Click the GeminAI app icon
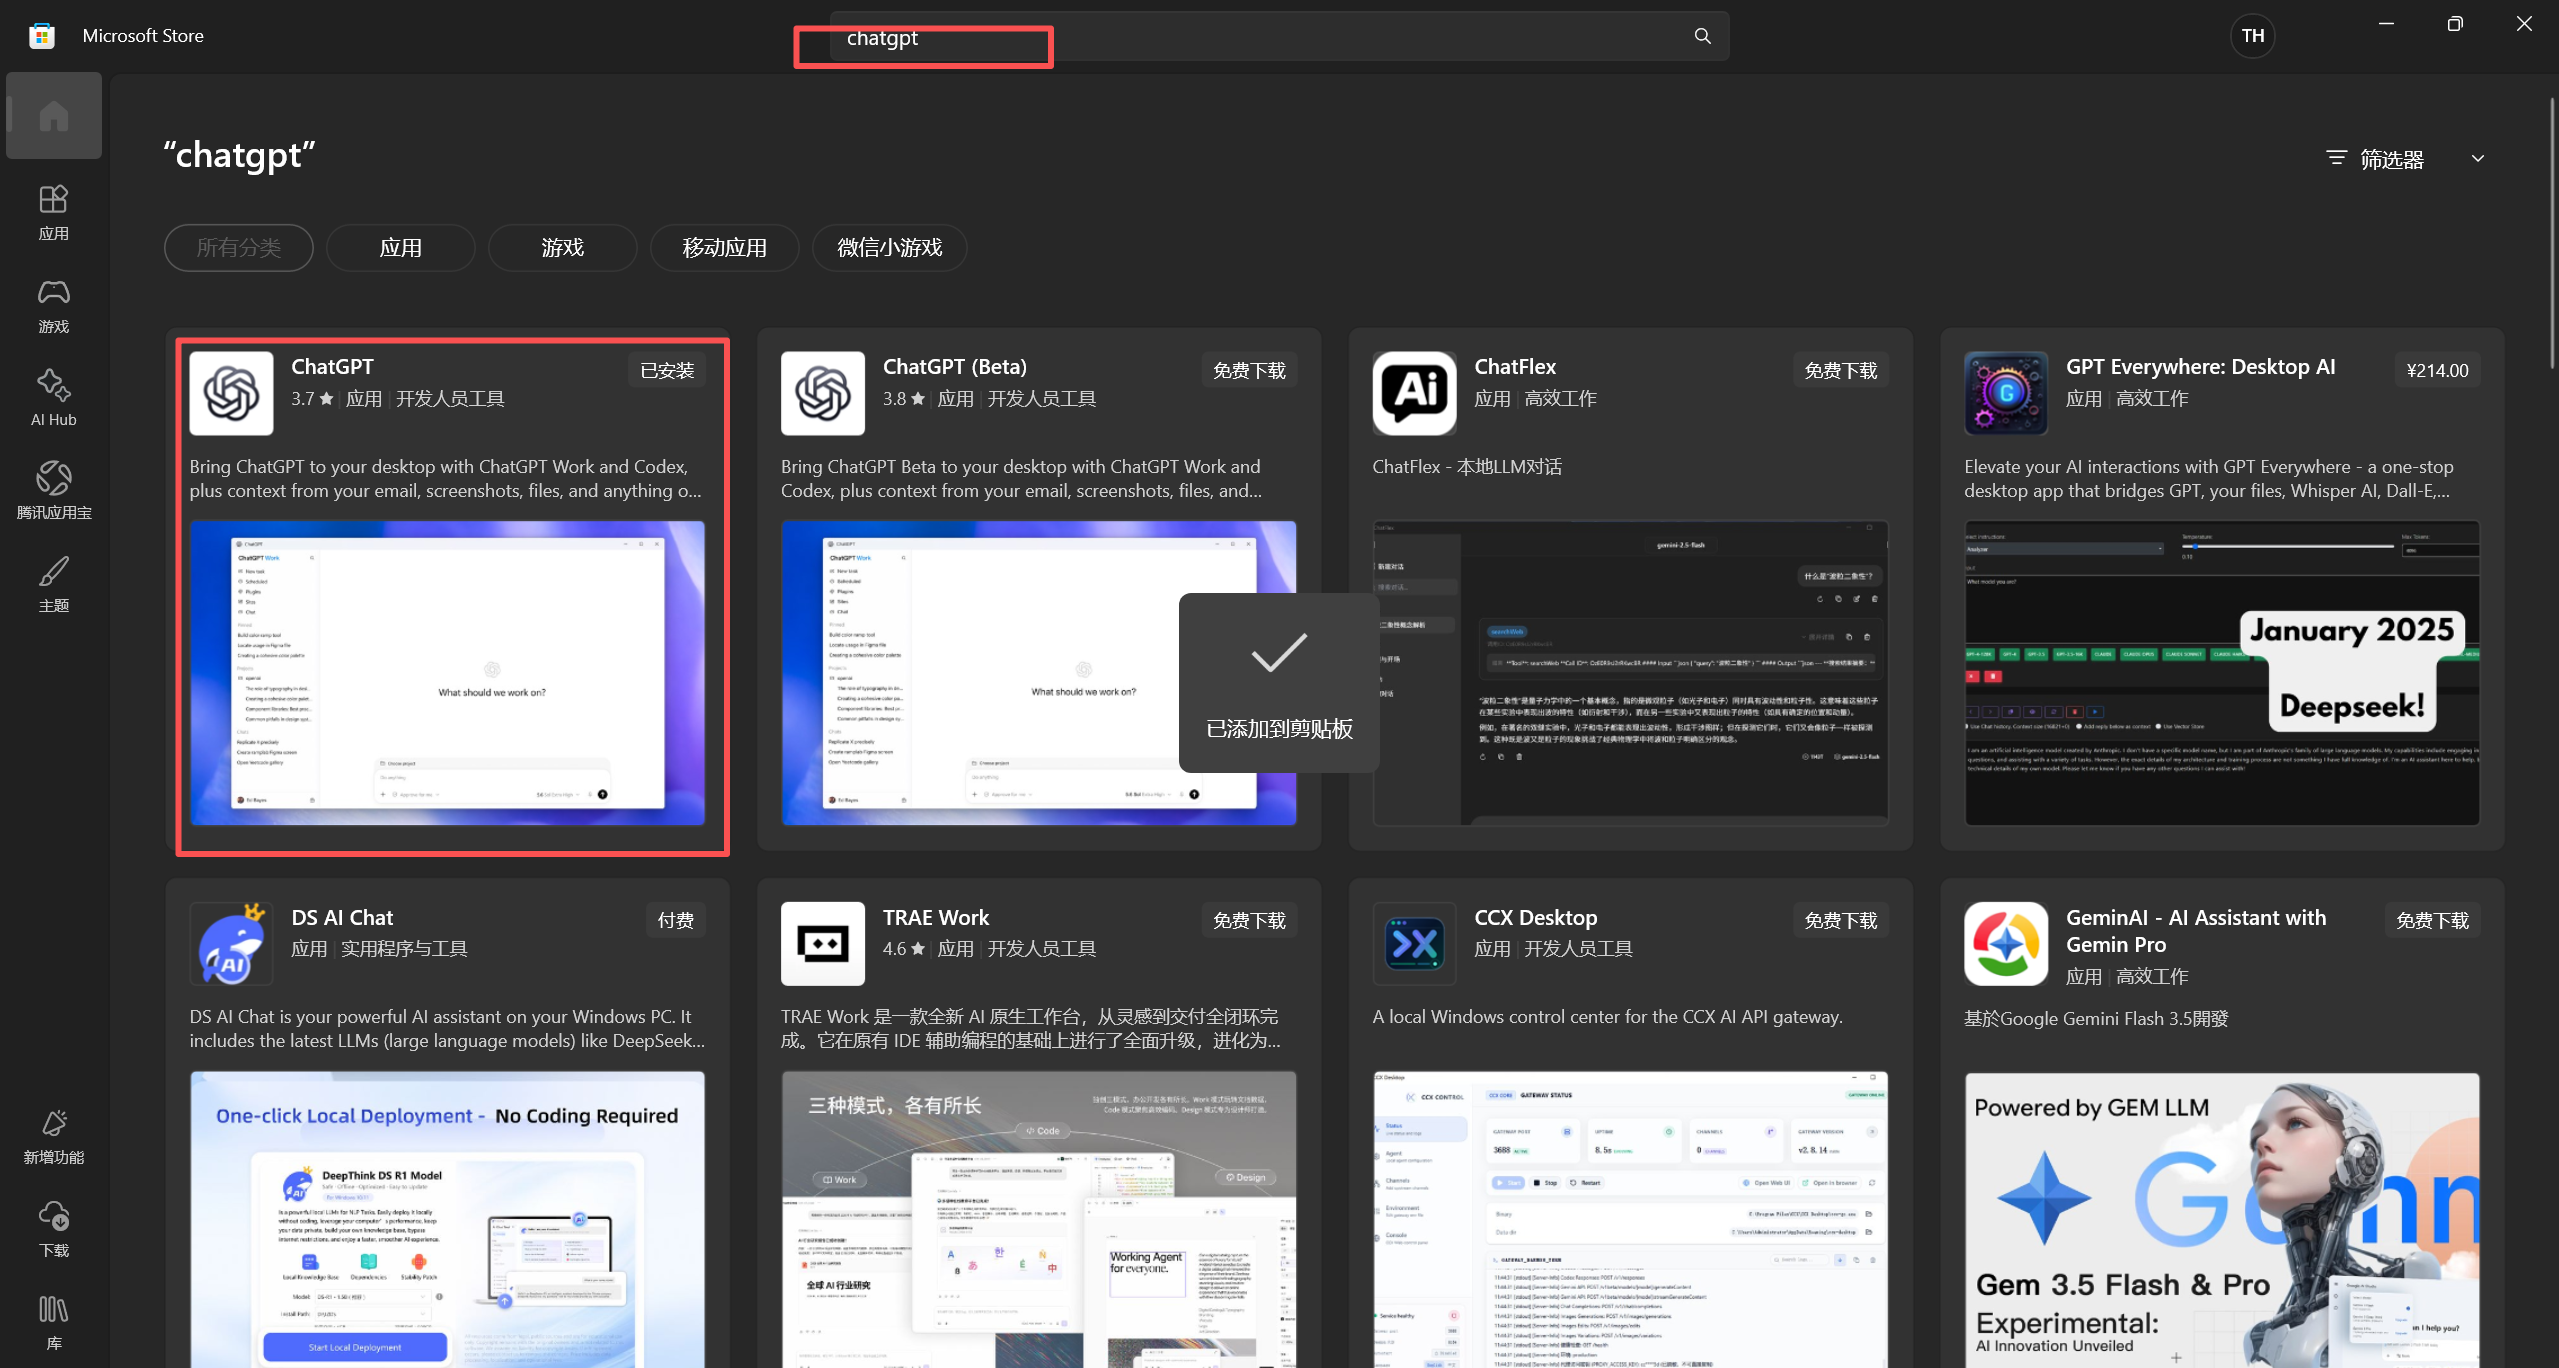 (x=2006, y=943)
